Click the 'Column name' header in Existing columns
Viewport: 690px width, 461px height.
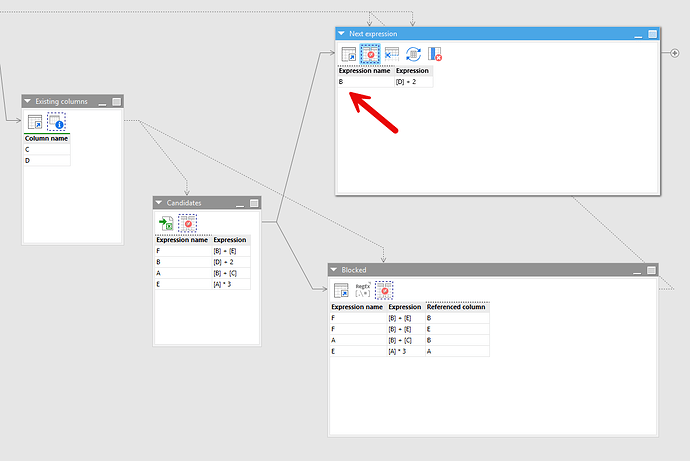coord(47,138)
